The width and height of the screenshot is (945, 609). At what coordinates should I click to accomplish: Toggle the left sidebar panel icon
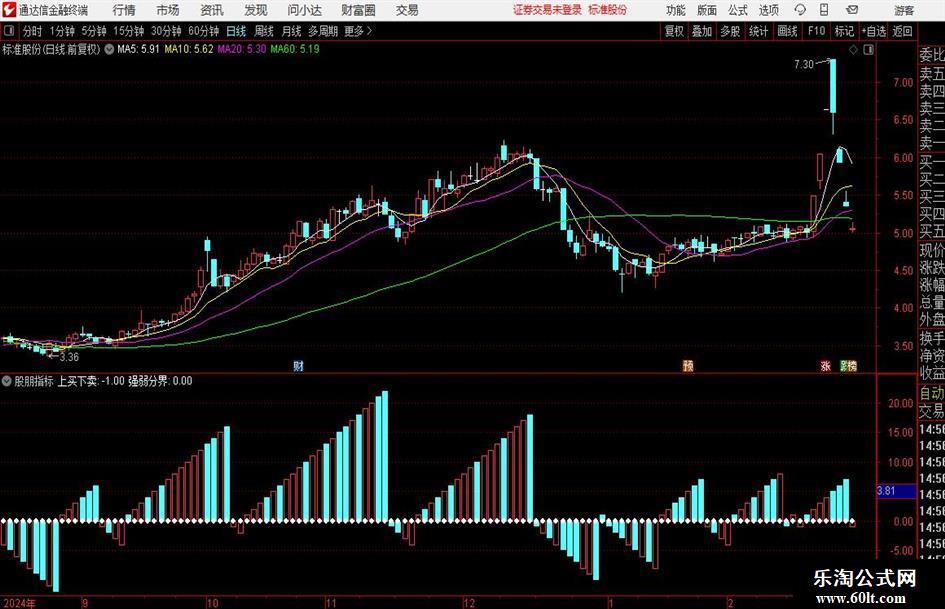click(8, 31)
